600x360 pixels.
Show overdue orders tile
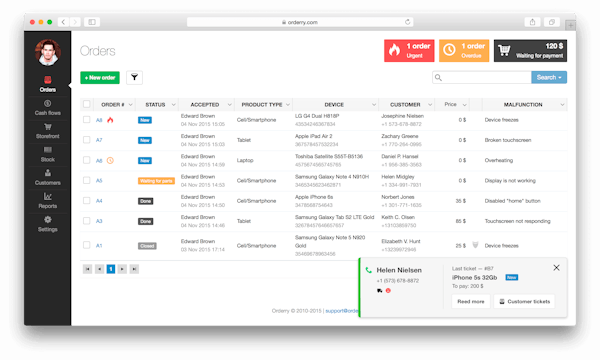[464, 50]
